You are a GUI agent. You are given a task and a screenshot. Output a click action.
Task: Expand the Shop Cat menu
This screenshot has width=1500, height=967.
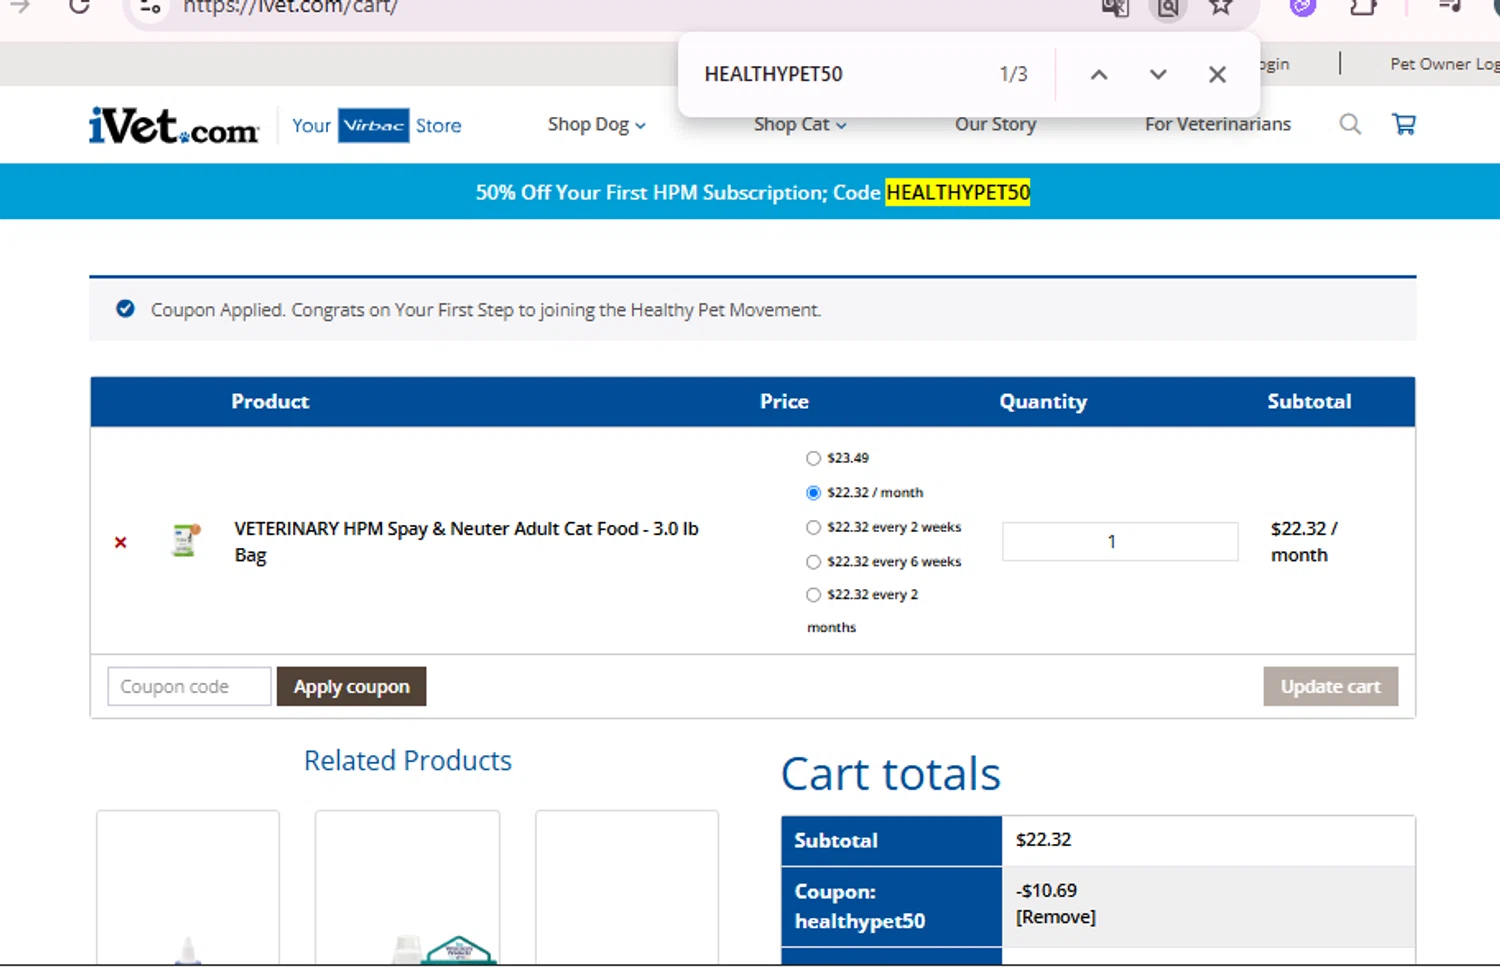800,125
